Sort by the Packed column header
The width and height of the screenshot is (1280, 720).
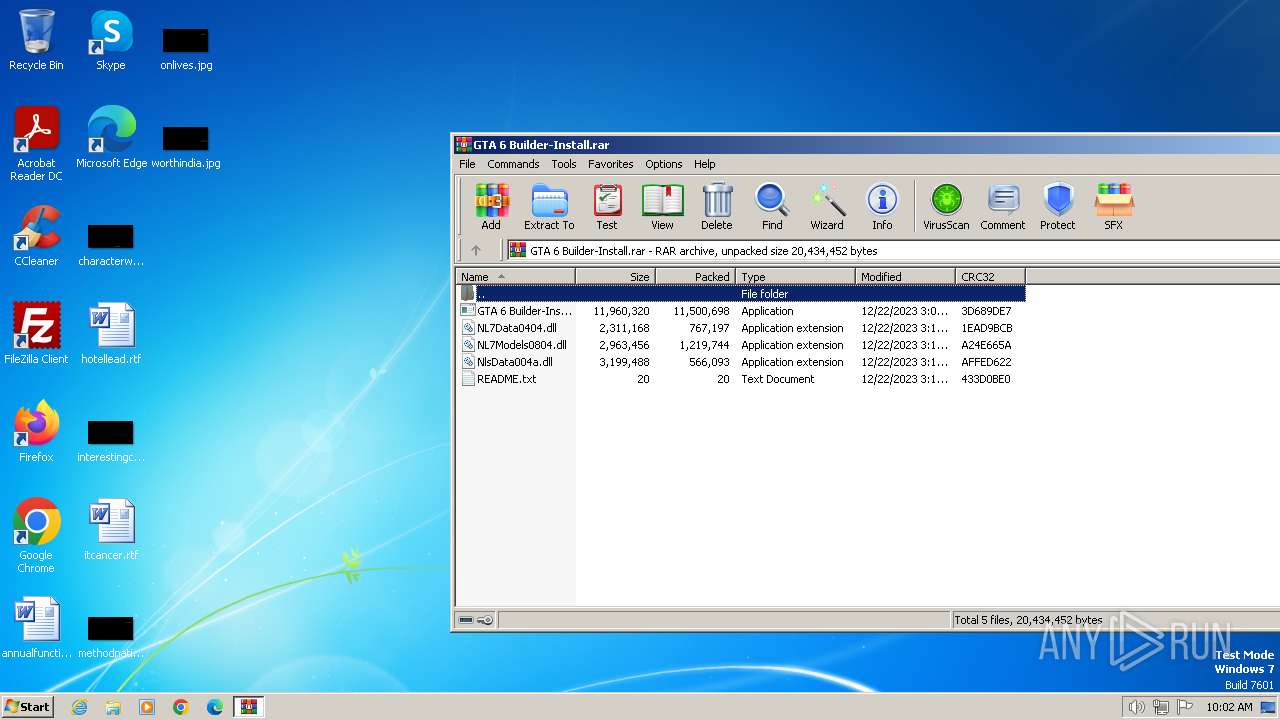coord(696,276)
